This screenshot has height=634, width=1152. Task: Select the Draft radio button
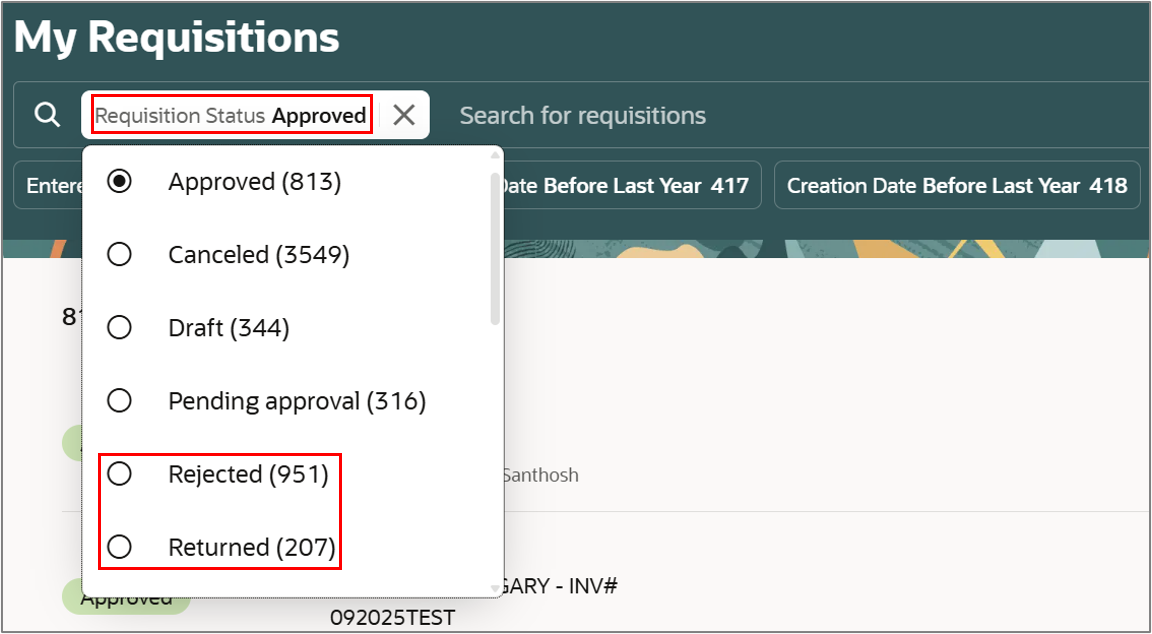(119, 327)
